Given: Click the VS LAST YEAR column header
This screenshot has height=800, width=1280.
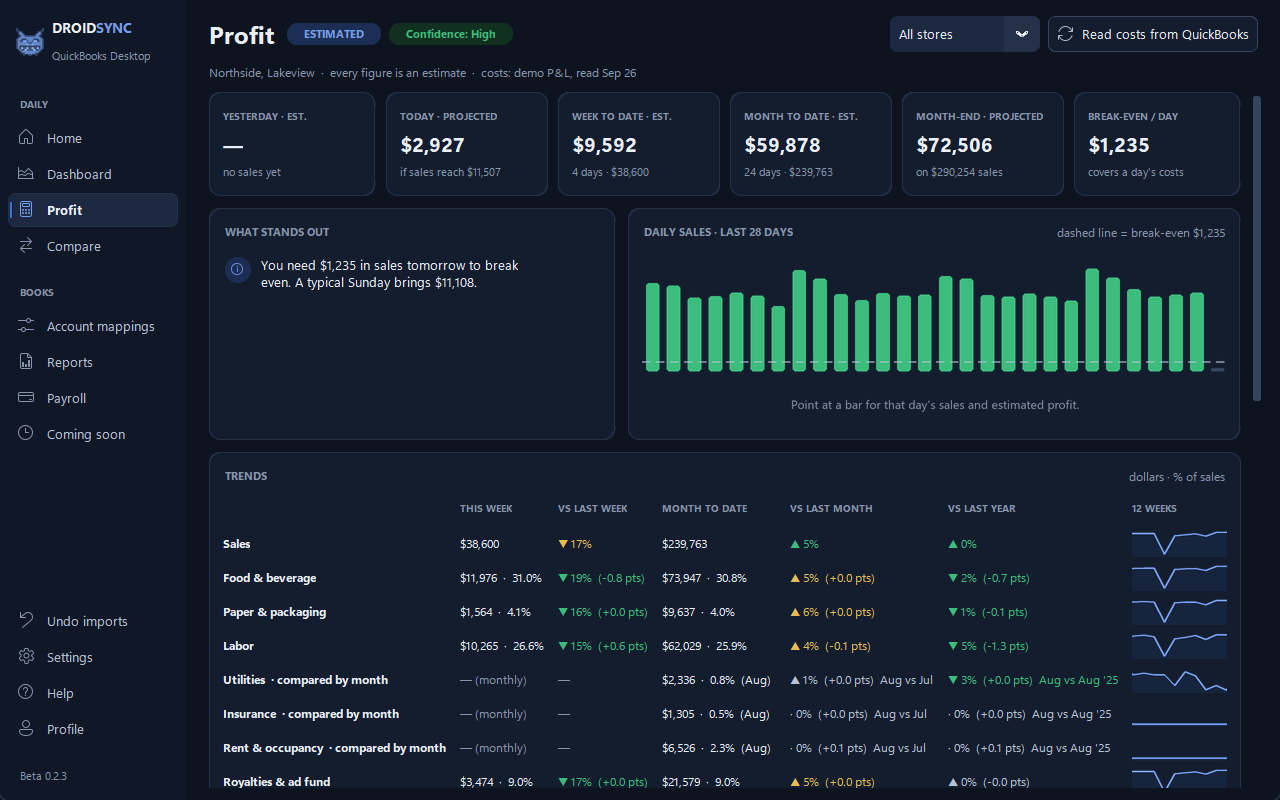Looking at the screenshot, I should 982,509.
